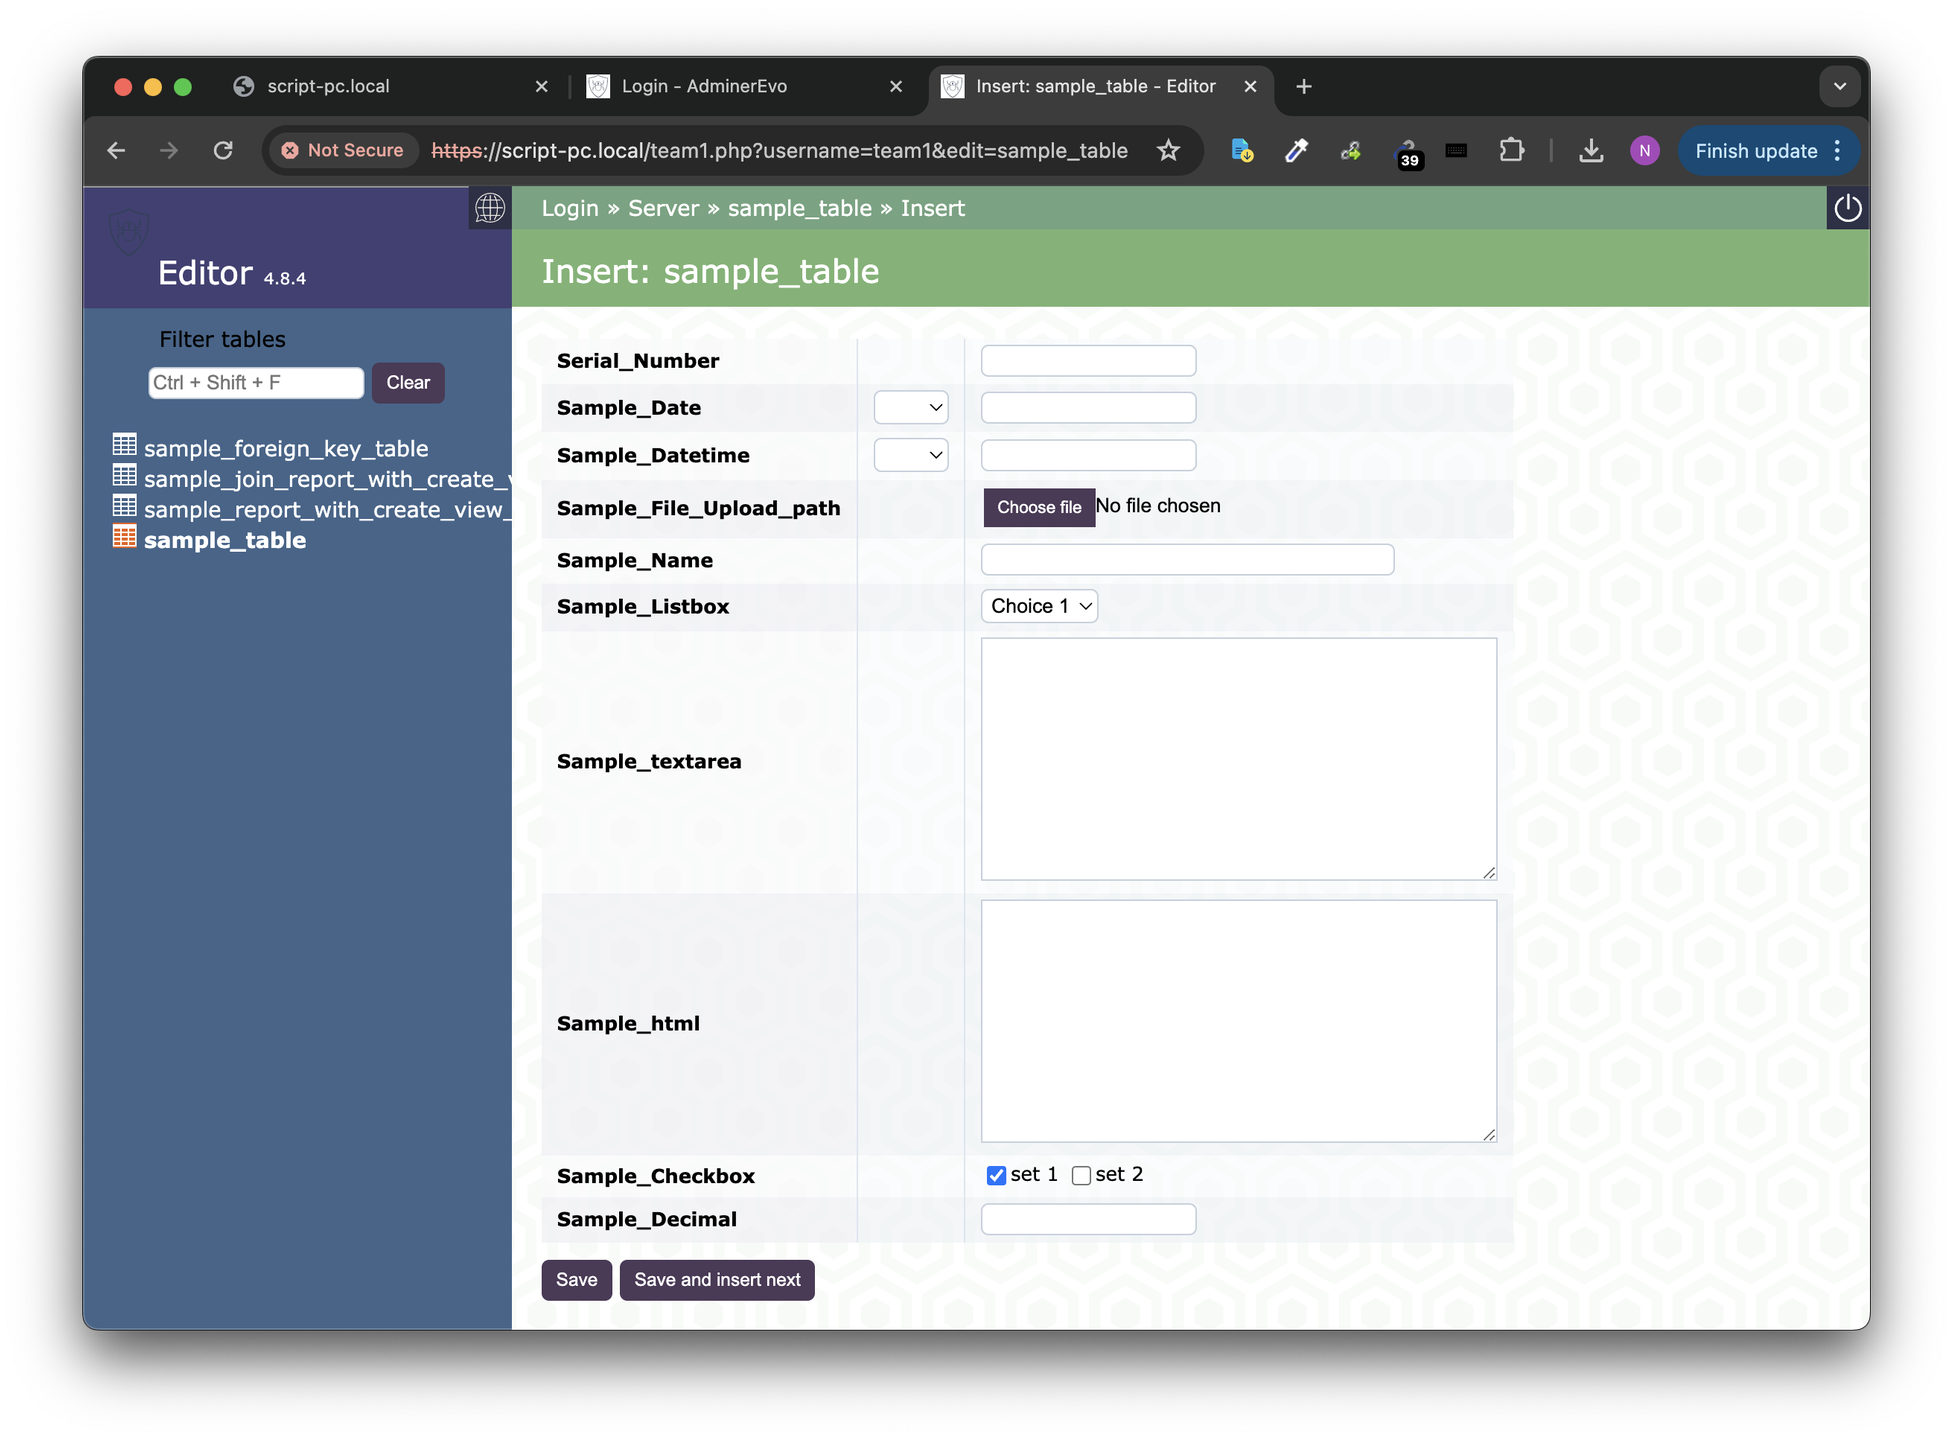Image resolution: width=1953 pixels, height=1440 pixels.
Task: Click the globe language icon
Action: pos(490,208)
